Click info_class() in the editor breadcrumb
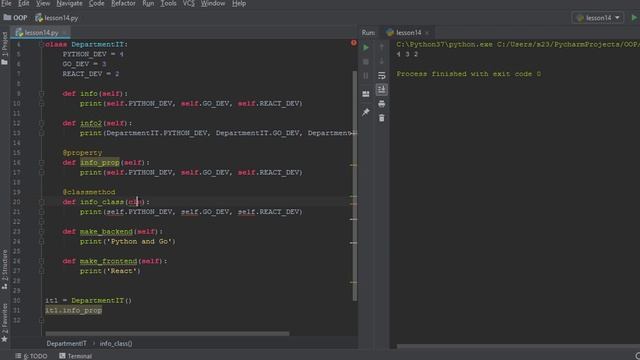This screenshot has width=640, height=360. (116, 344)
